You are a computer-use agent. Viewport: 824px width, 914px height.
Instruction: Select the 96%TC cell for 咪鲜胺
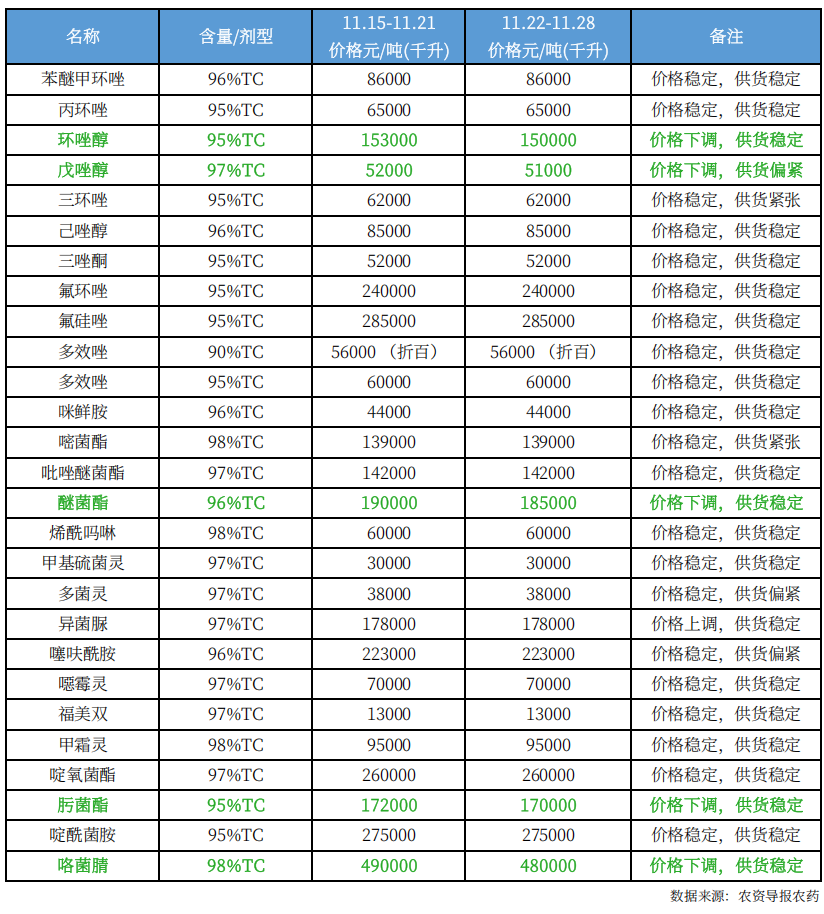pos(235,412)
